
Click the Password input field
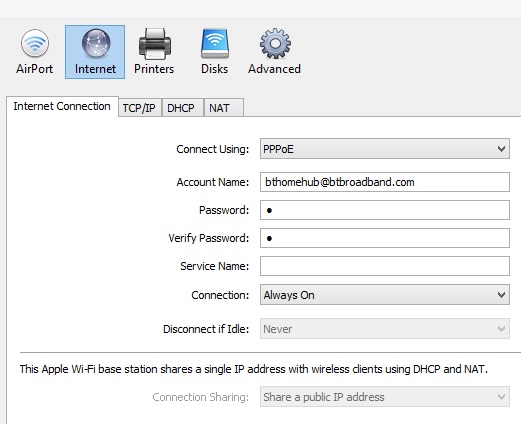click(385, 210)
